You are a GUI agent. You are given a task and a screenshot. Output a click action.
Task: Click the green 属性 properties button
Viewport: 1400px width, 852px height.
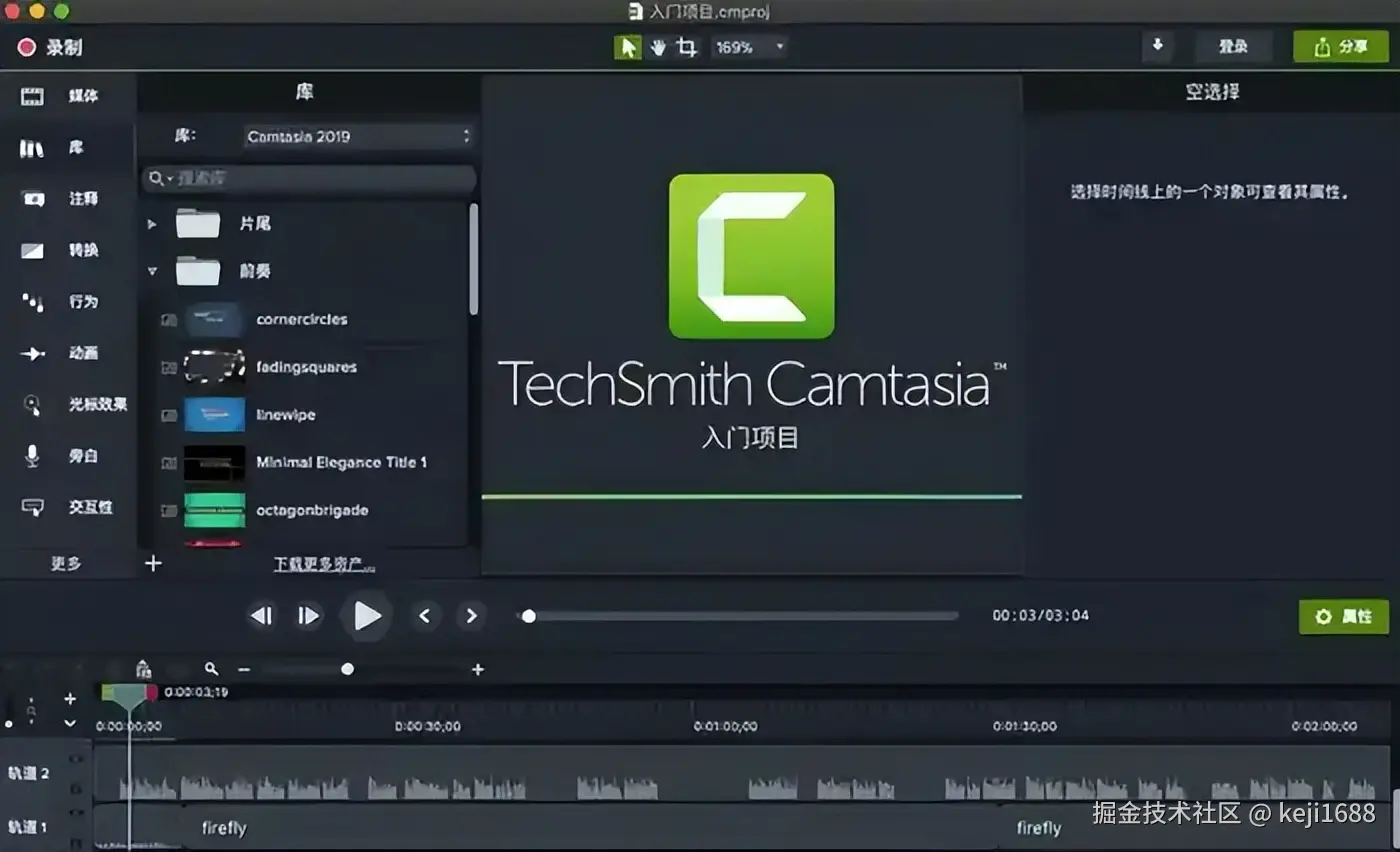pos(1343,617)
